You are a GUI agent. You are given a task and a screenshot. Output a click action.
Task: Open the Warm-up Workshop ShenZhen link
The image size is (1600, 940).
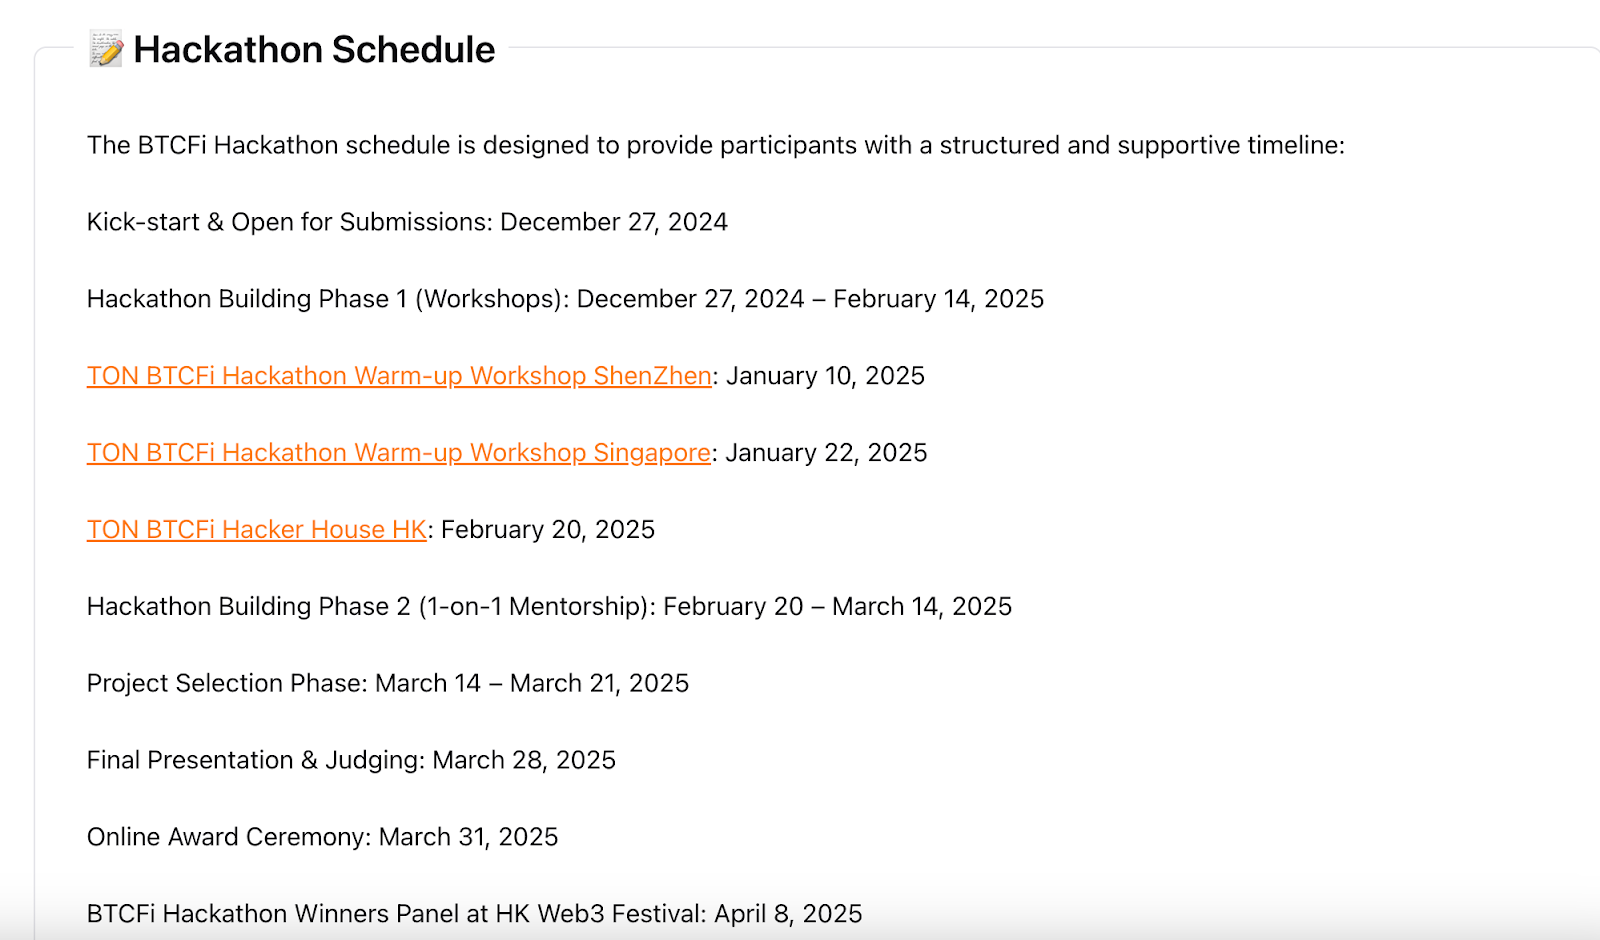[399, 376]
